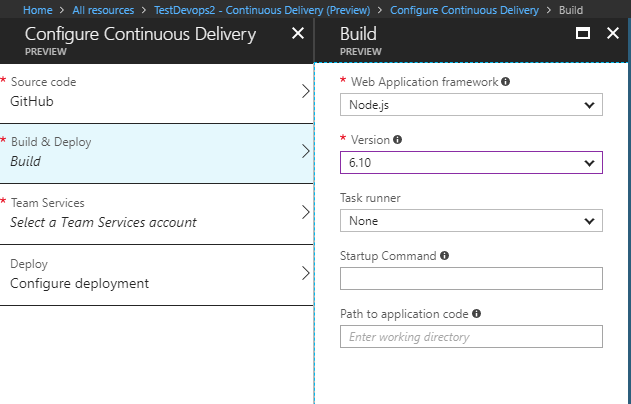Click the Enter working directory field
The width and height of the screenshot is (631, 404).
(471, 336)
